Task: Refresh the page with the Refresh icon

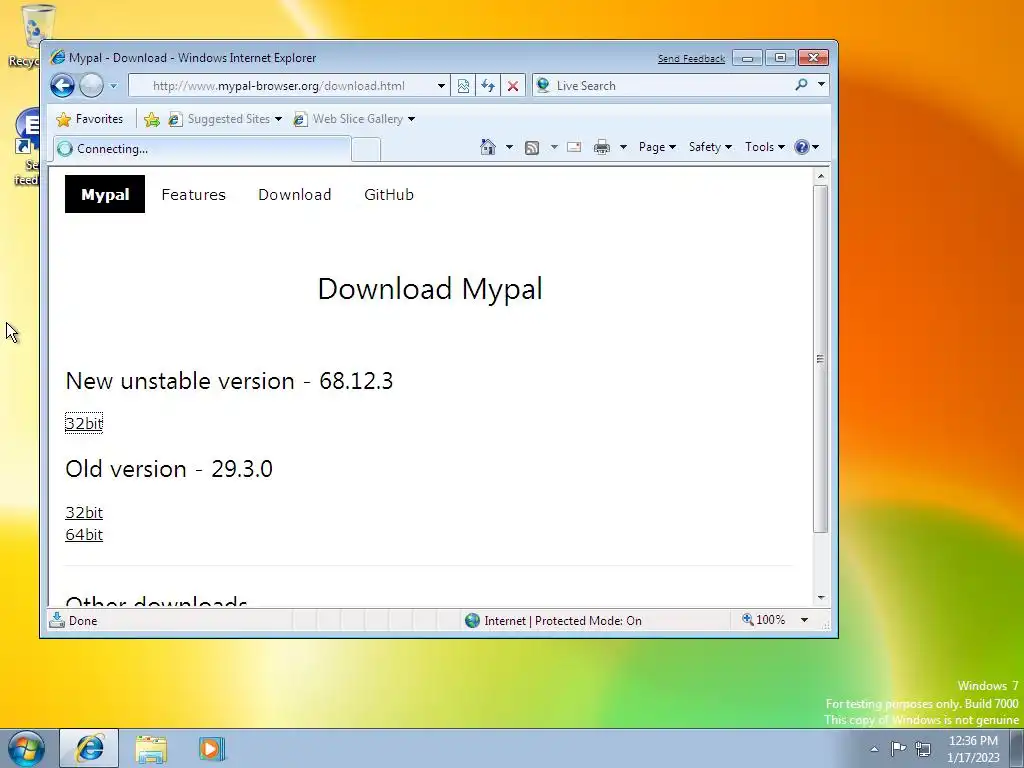Action: (488, 86)
